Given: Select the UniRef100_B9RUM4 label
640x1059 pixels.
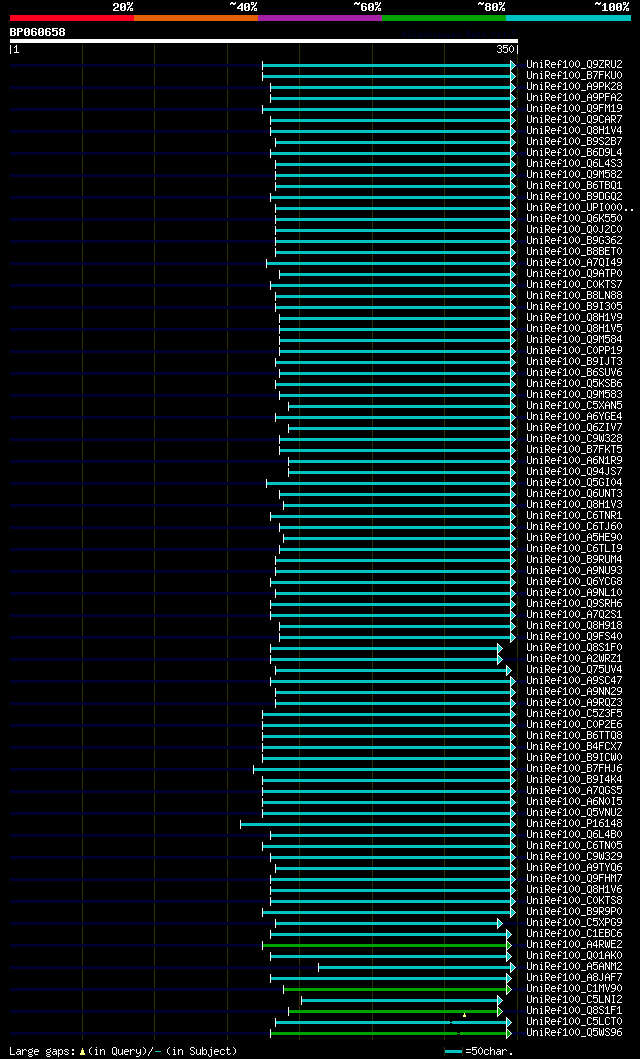Looking at the screenshot, I should tap(575, 560).
